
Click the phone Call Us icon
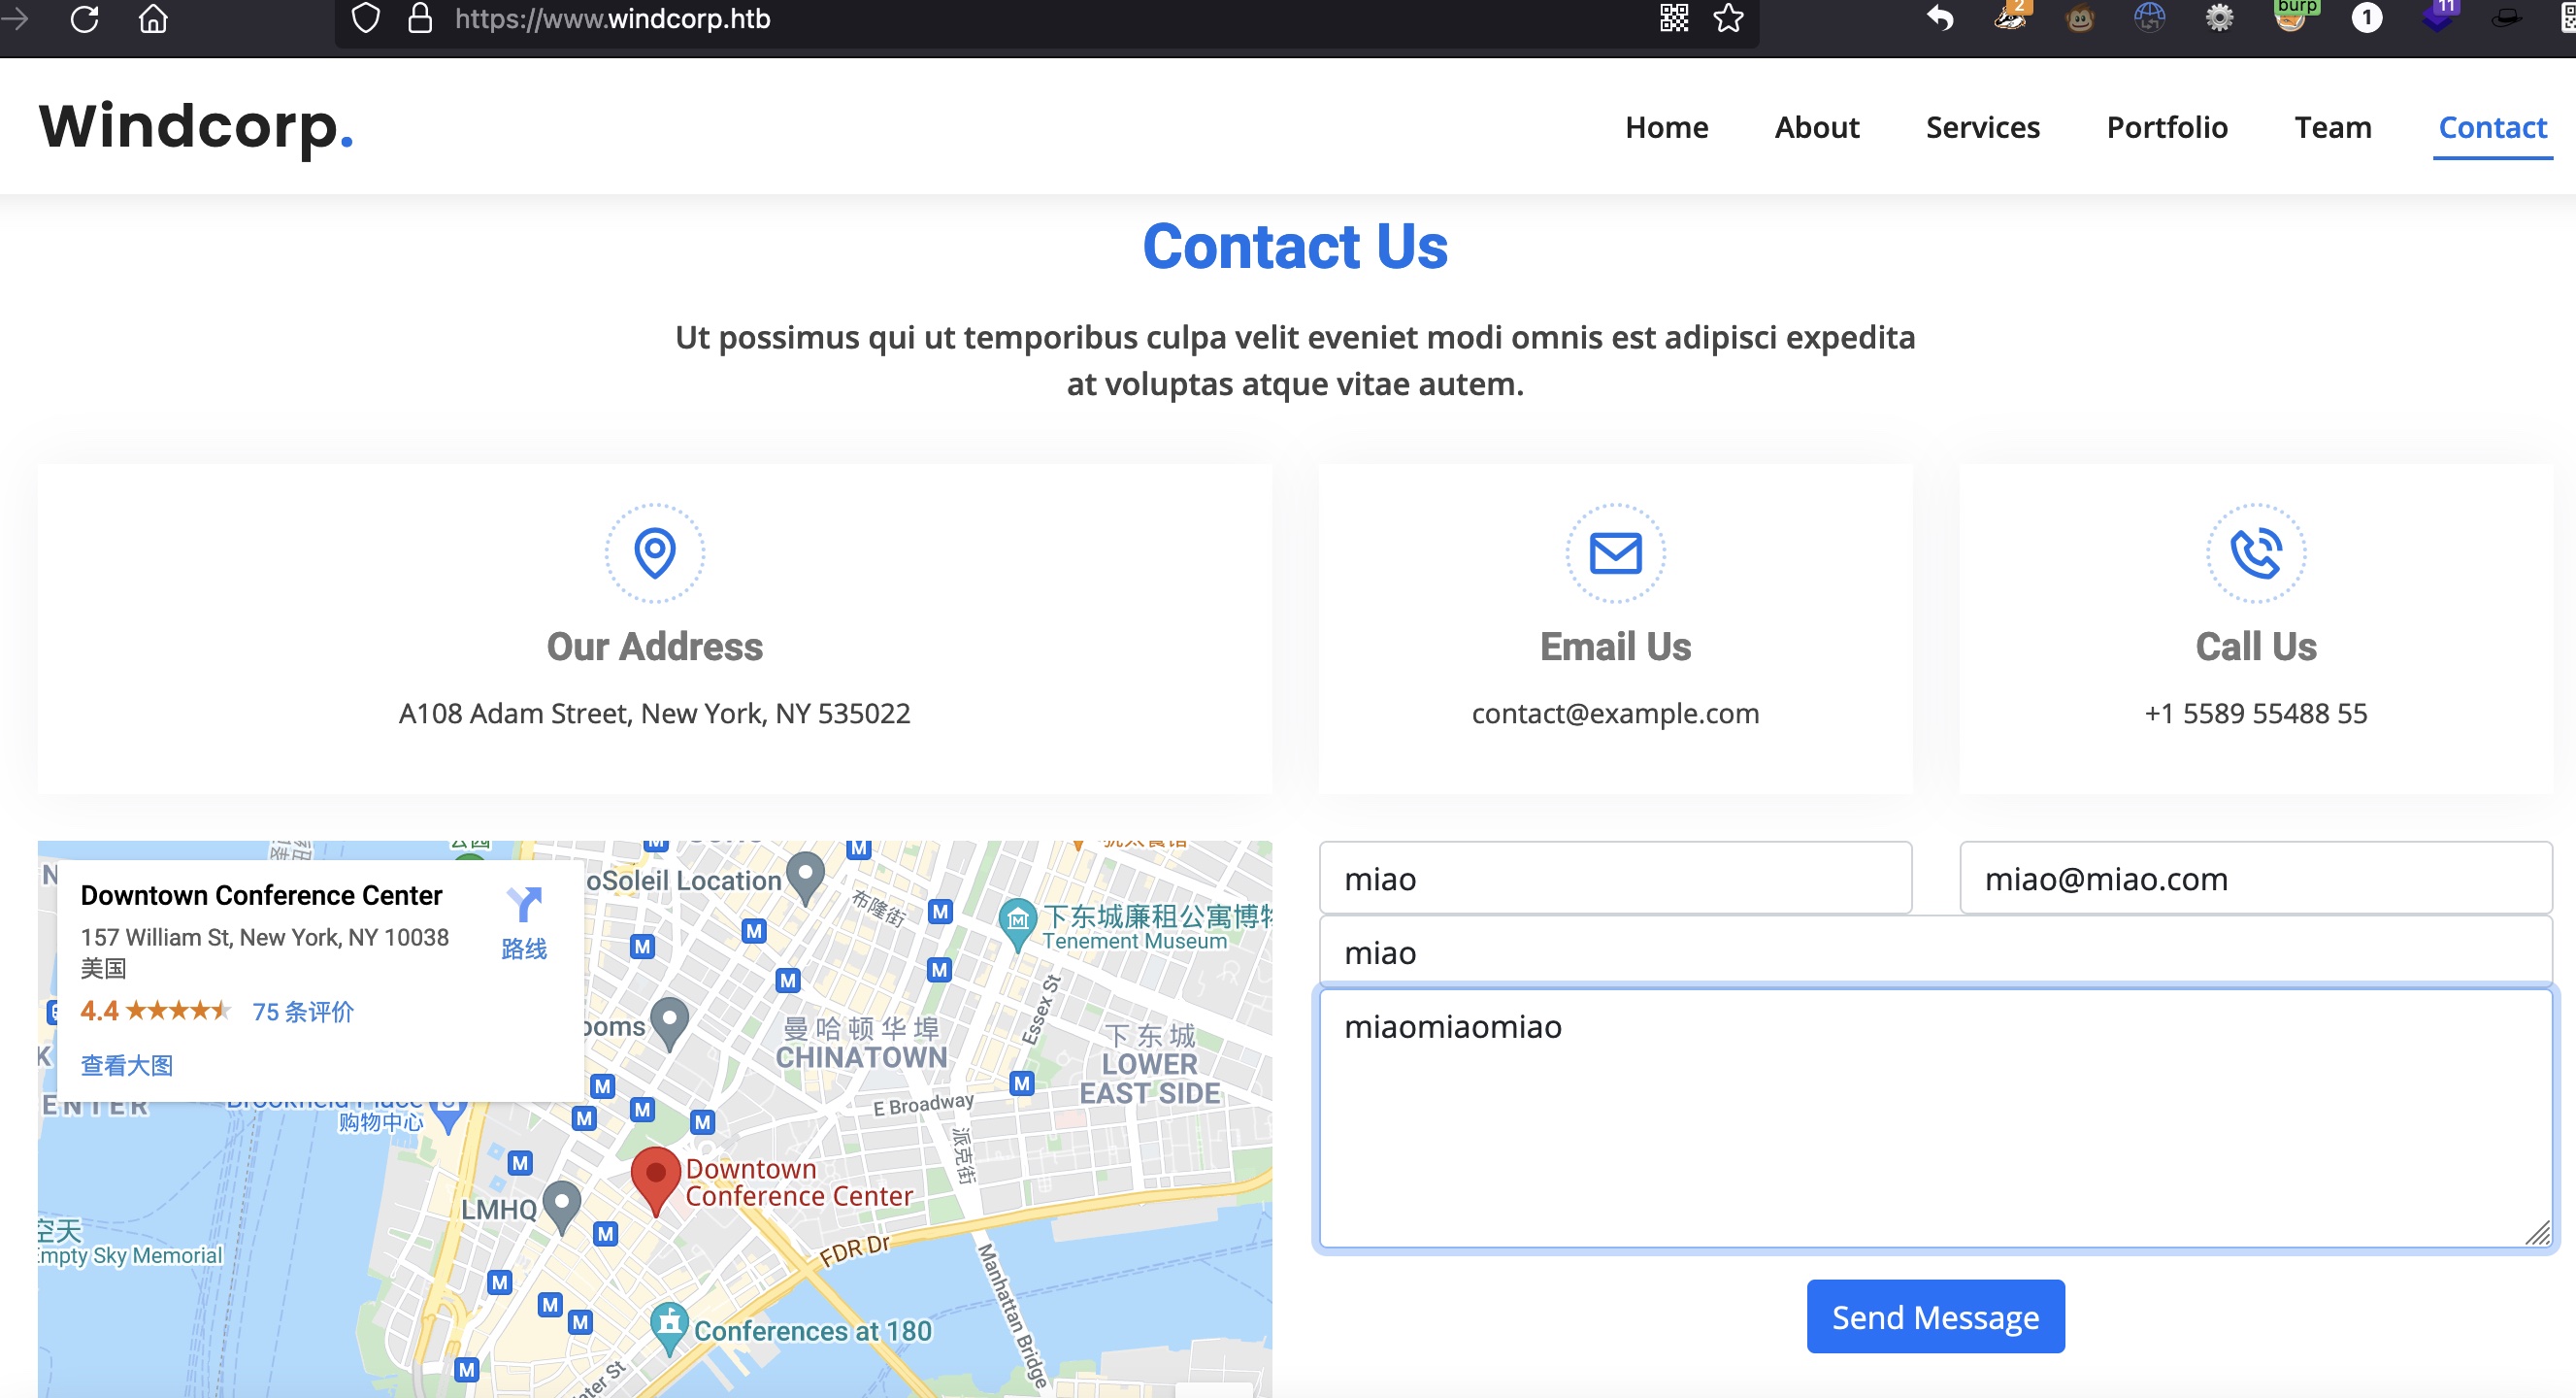[2255, 553]
